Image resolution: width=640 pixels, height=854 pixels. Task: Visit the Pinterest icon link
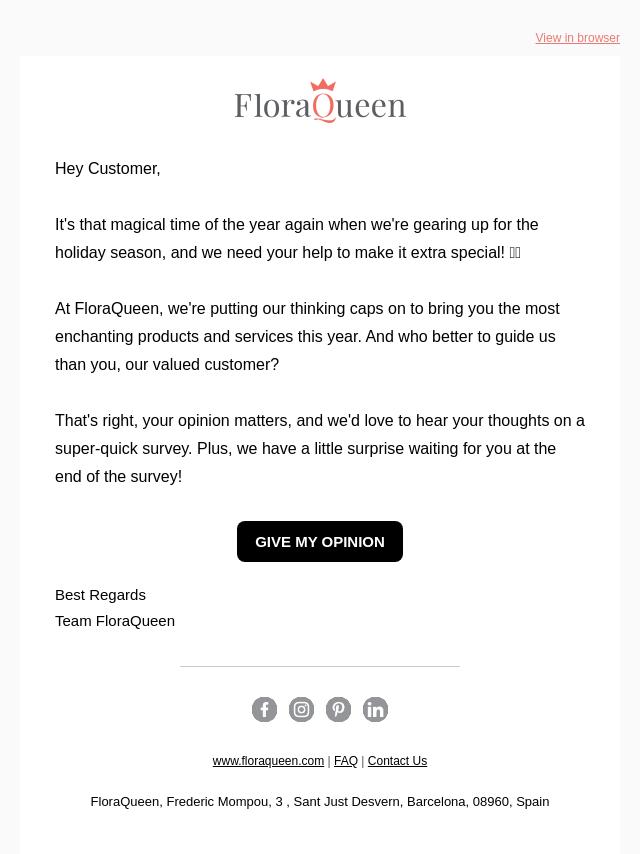[x=338, y=709]
